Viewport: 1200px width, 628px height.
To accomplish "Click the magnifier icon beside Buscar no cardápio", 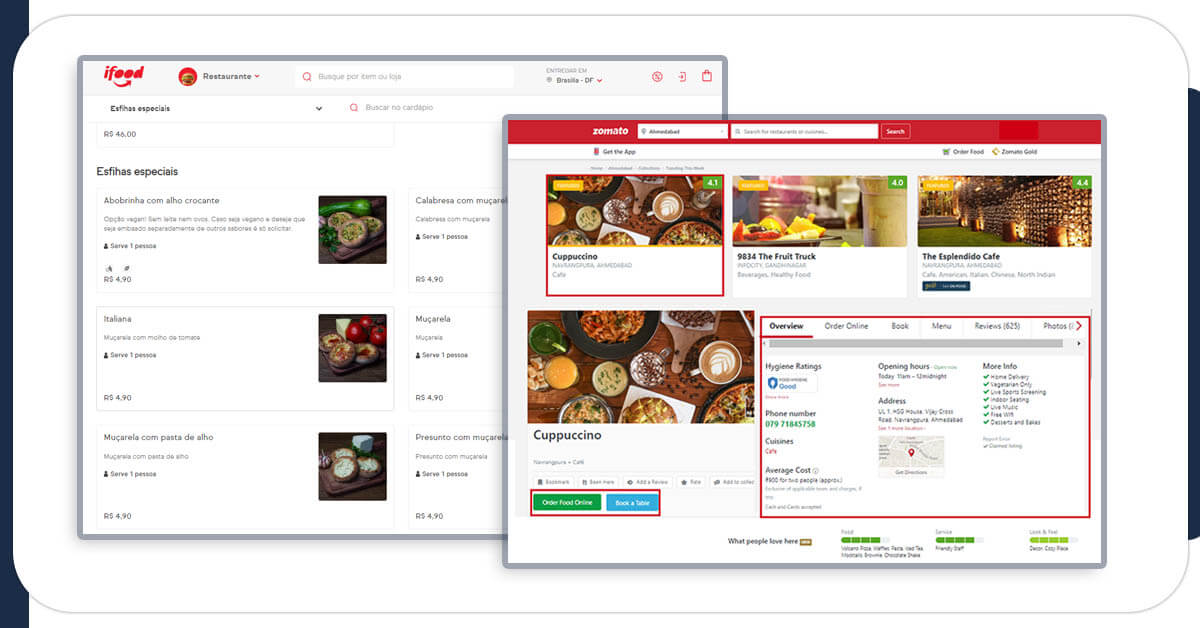I will [353, 107].
